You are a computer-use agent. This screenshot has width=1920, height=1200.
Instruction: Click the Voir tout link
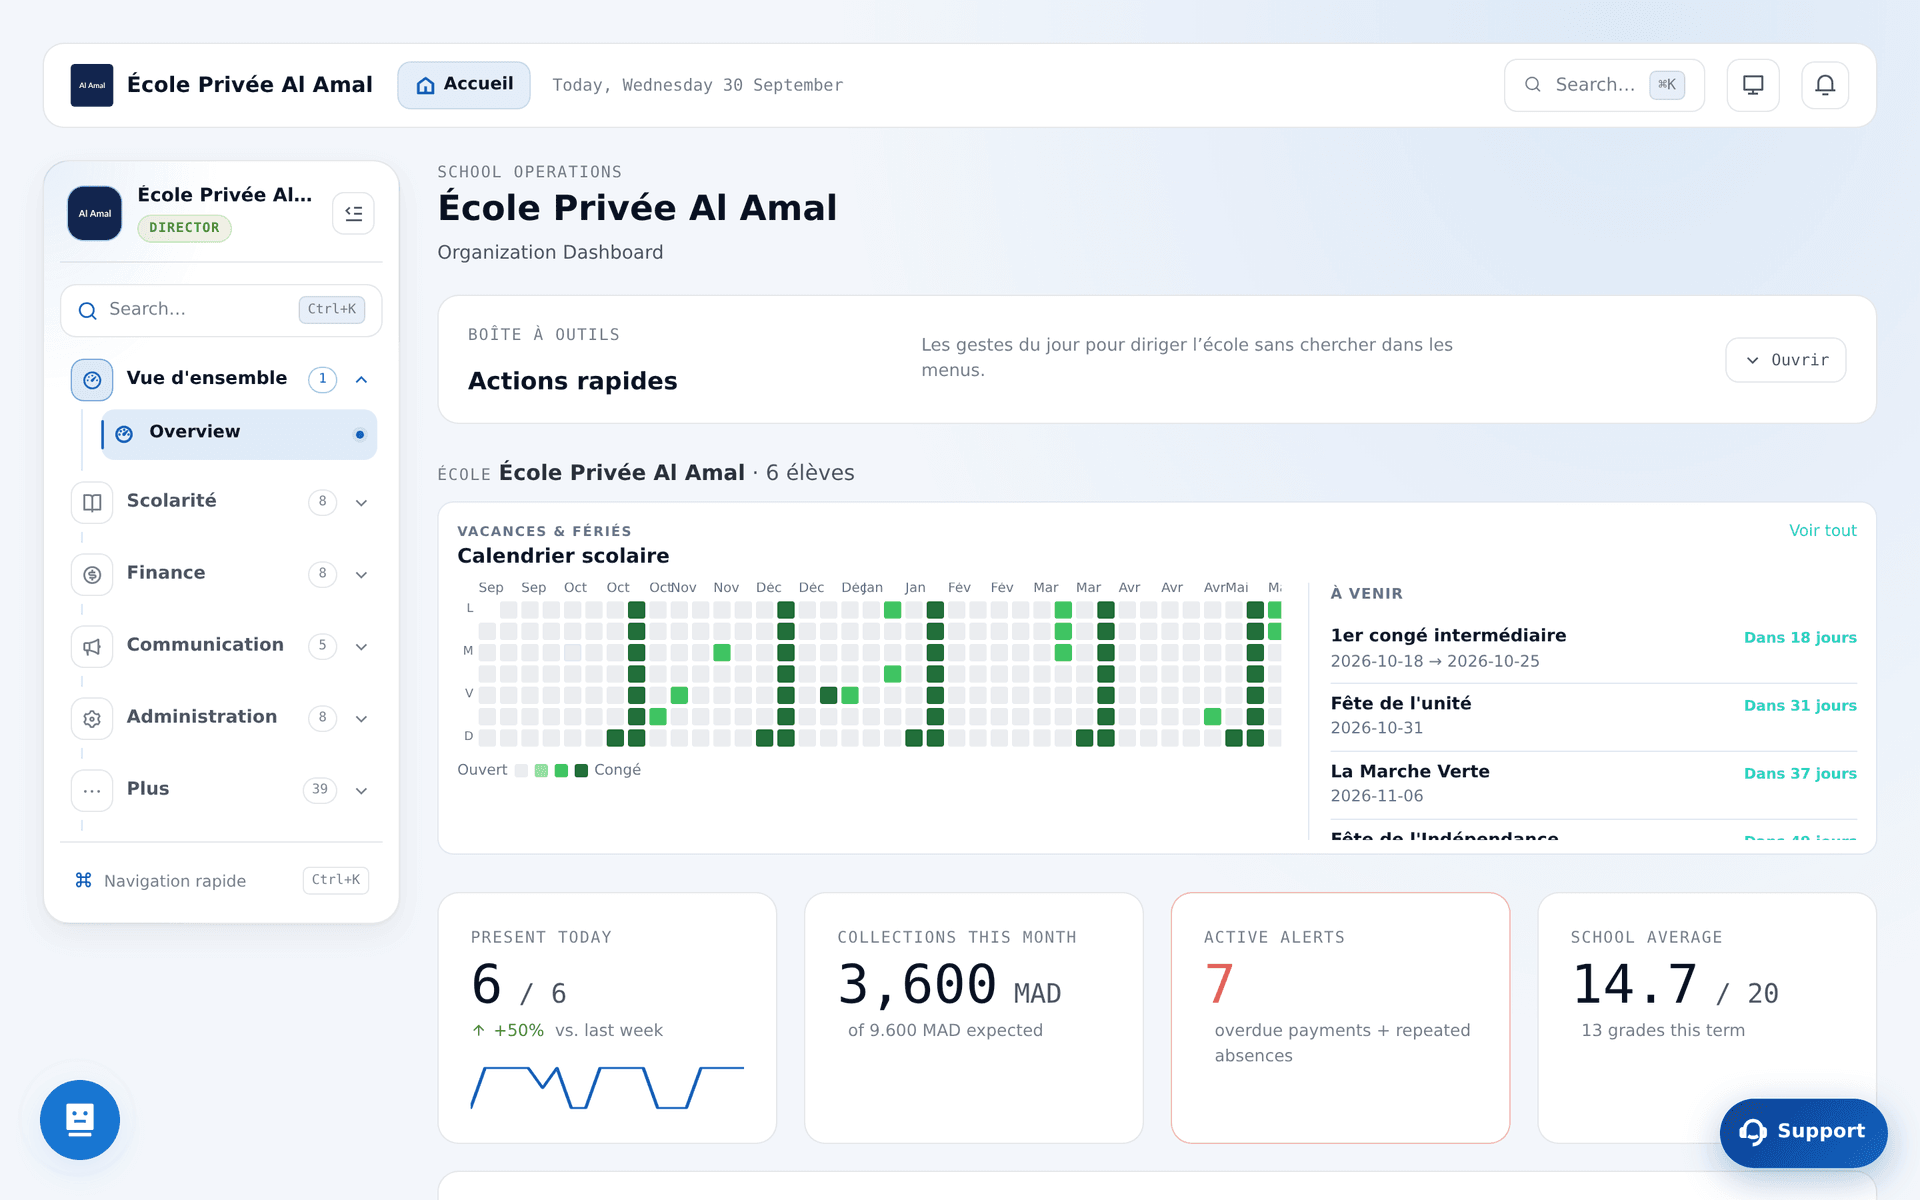[1822, 531]
